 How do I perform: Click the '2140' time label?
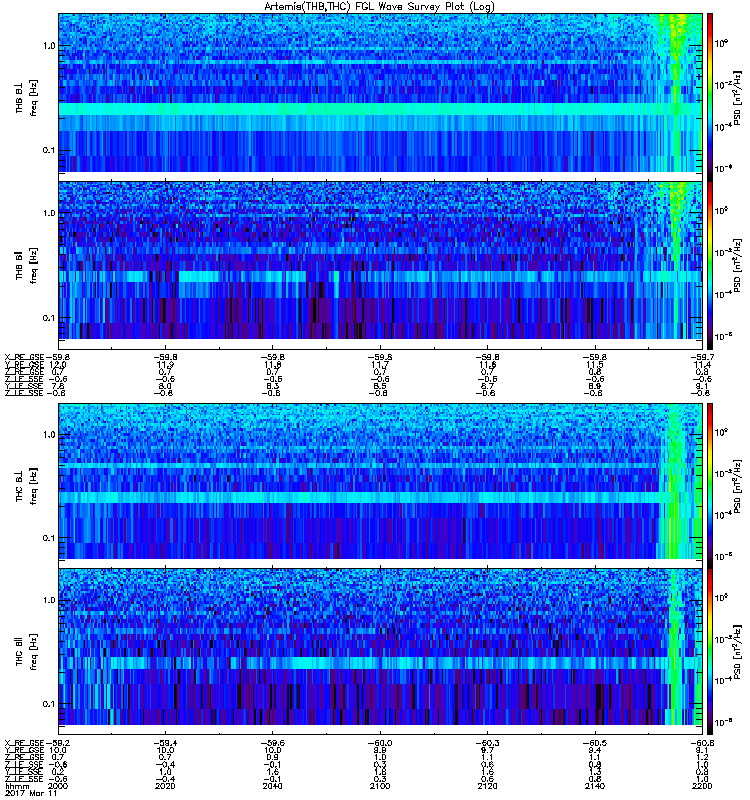coord(595,786)
